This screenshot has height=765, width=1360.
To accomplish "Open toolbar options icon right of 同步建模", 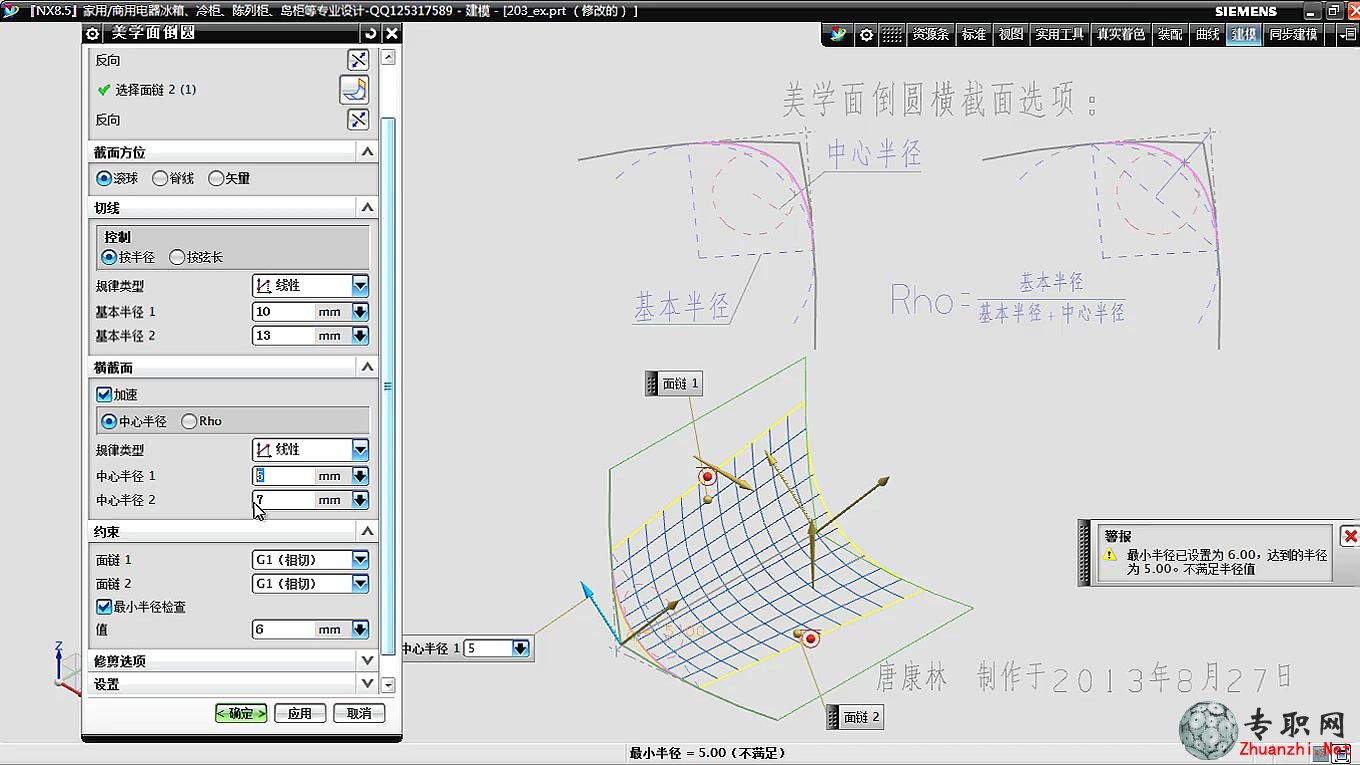I will point(1346,34).
